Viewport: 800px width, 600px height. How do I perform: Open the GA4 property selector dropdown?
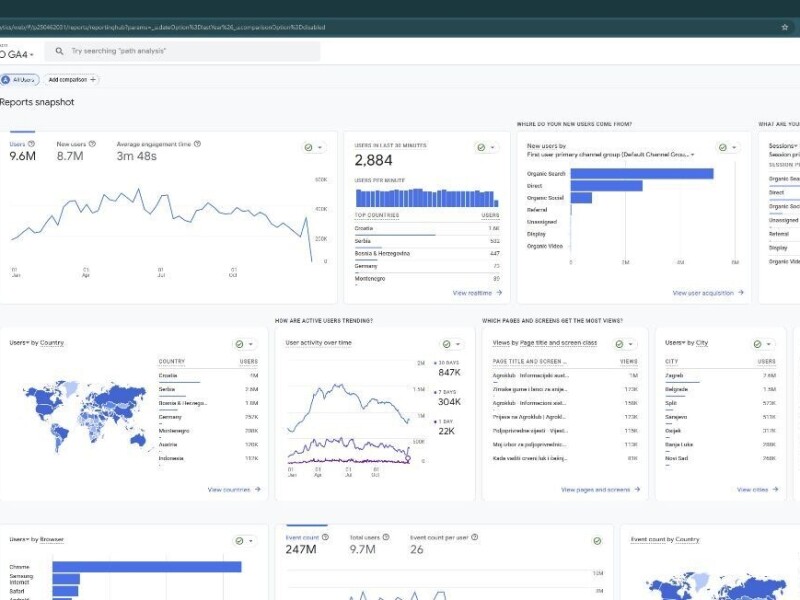pos(18,54)
